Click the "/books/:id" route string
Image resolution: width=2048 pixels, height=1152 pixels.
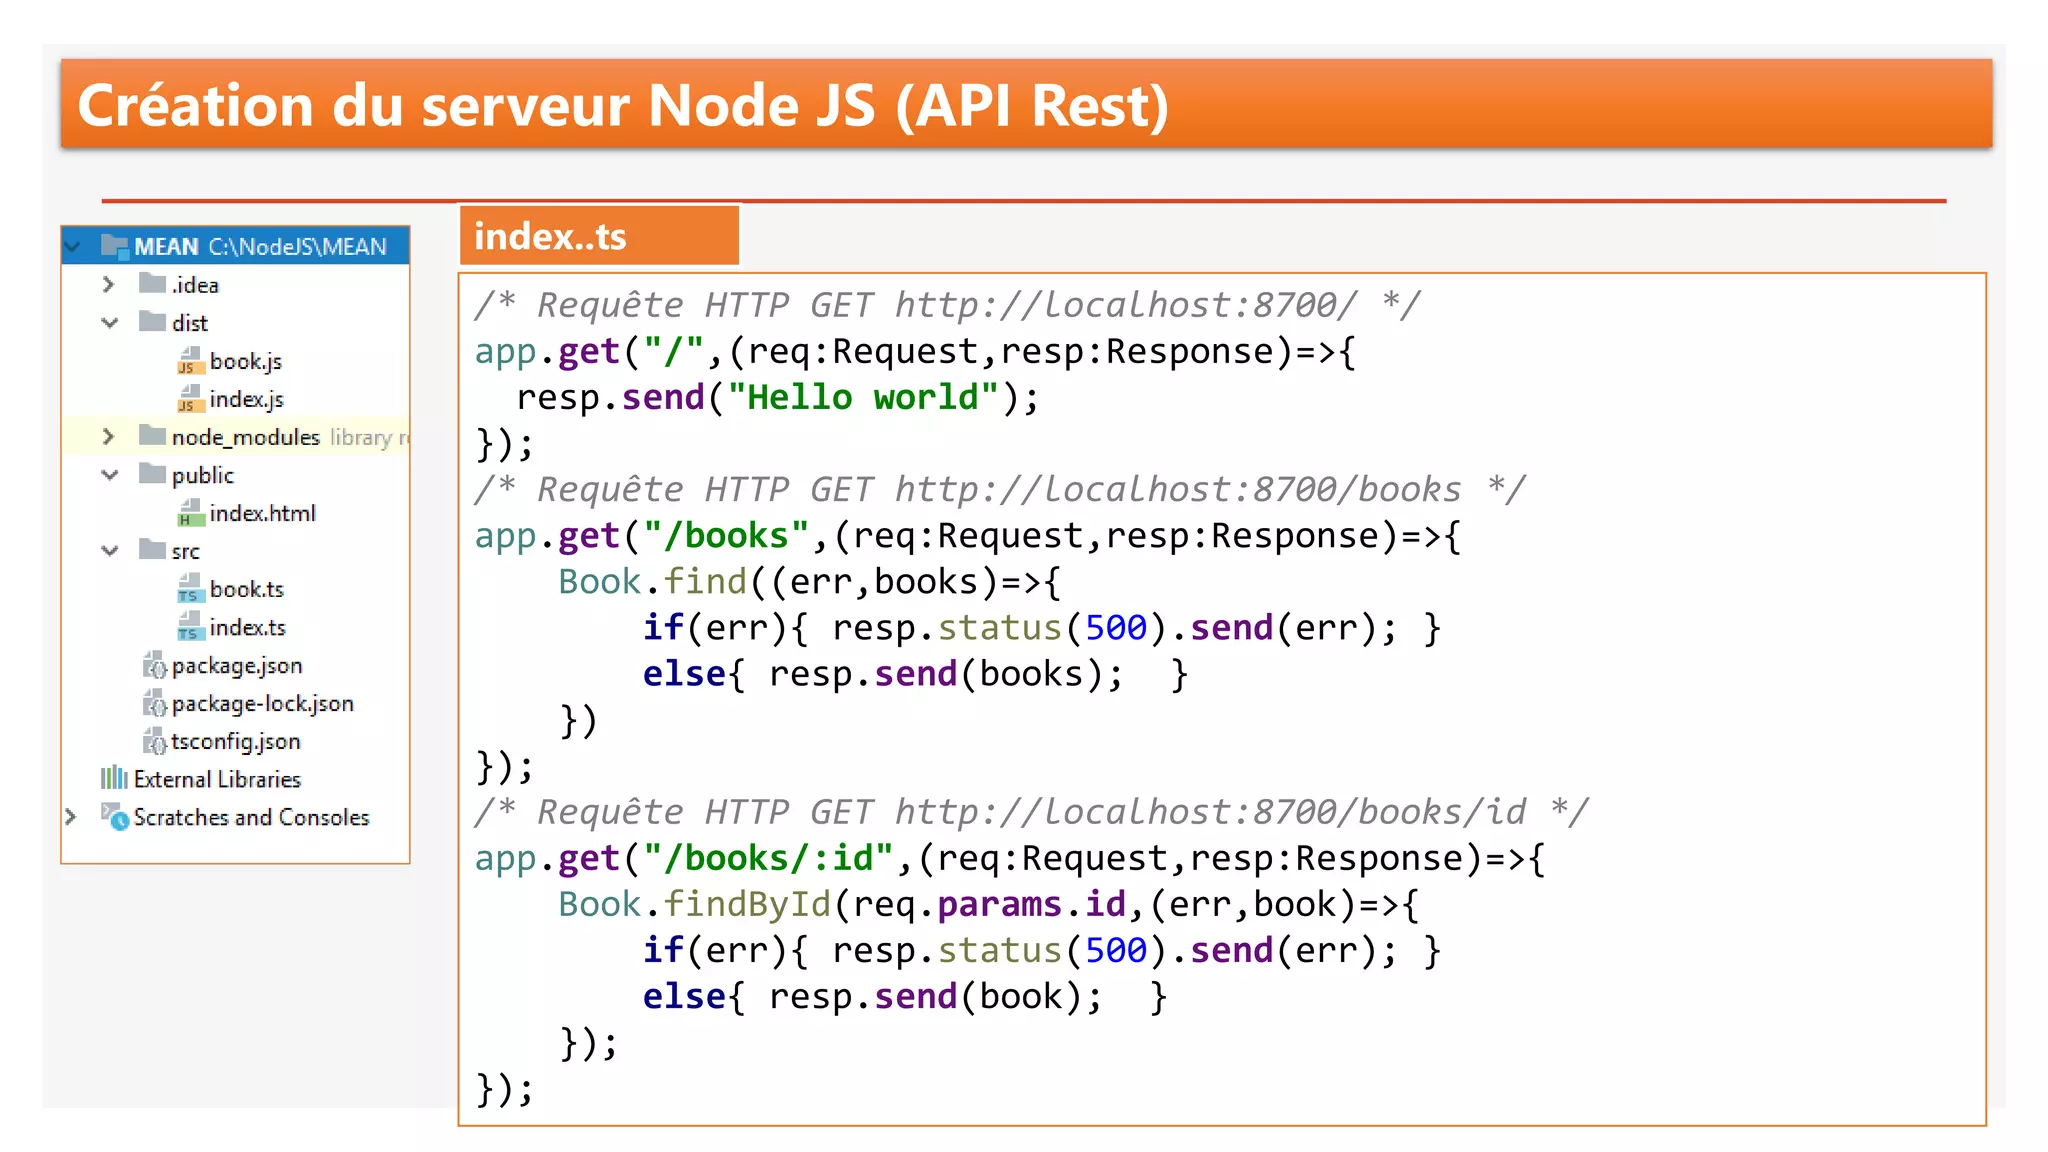768,858
